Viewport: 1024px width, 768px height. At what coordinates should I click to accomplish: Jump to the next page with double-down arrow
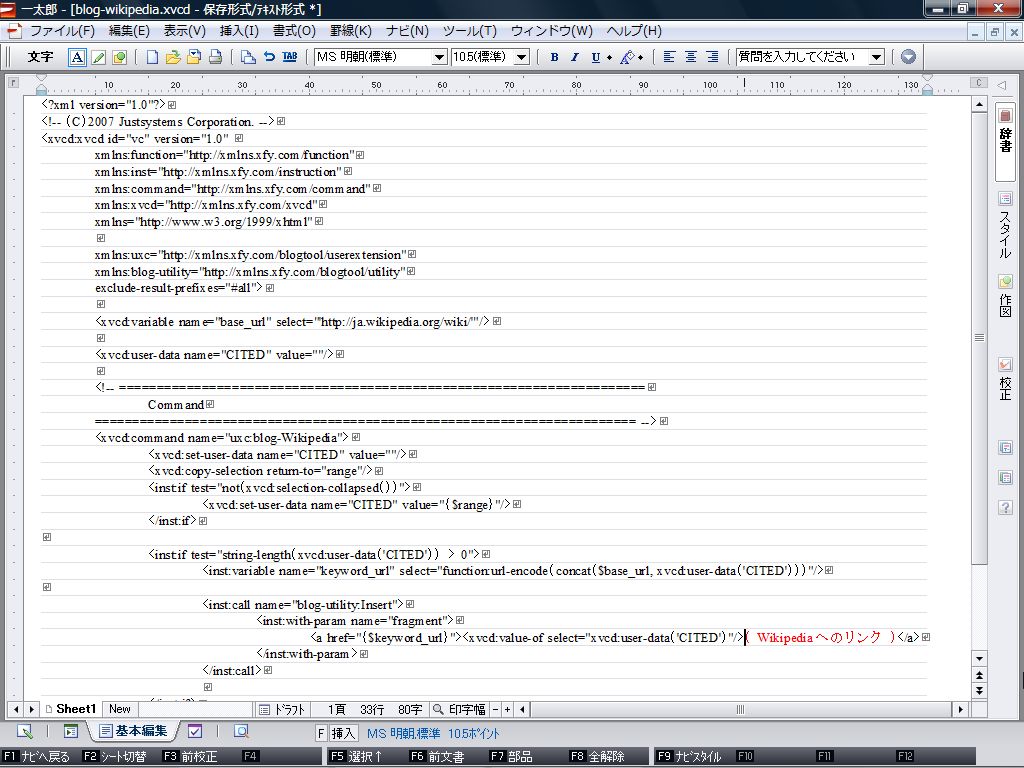pyautogui.click(x=980, y=690)
